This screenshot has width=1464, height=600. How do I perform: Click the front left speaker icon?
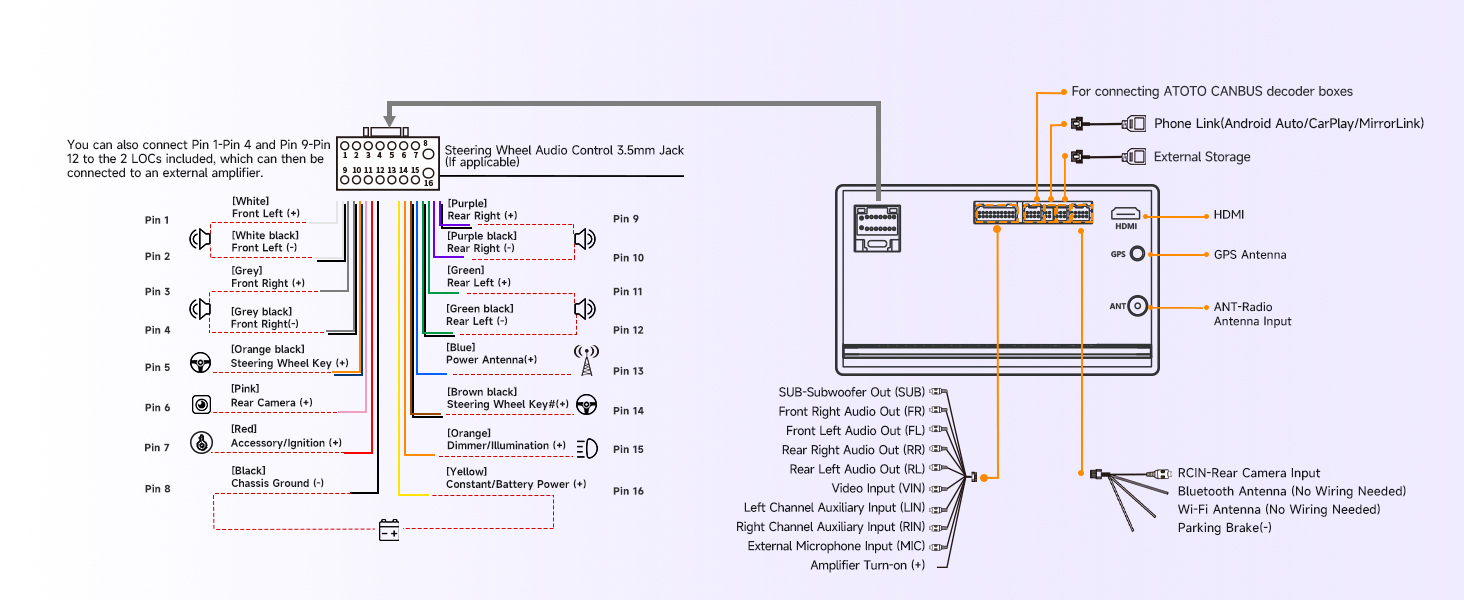200,239
